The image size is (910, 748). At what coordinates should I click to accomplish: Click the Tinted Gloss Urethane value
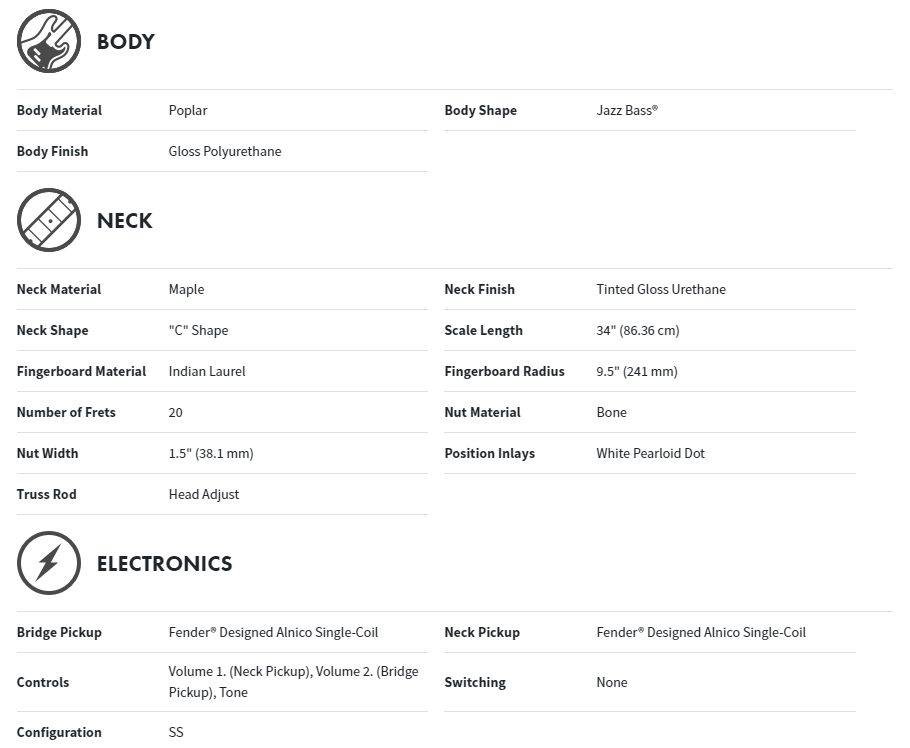[661, 289]
